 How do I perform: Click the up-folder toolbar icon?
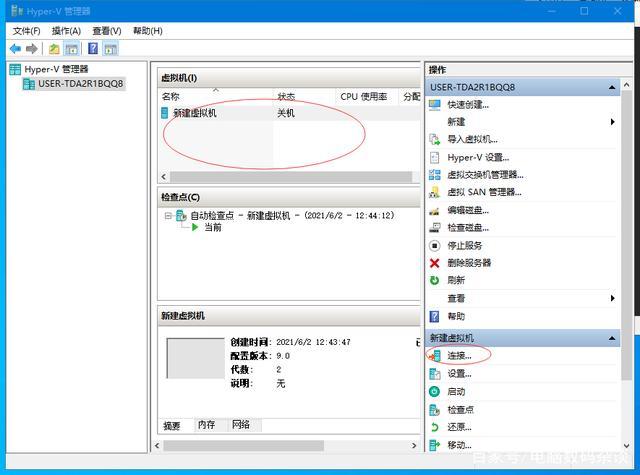pos(54,49)
